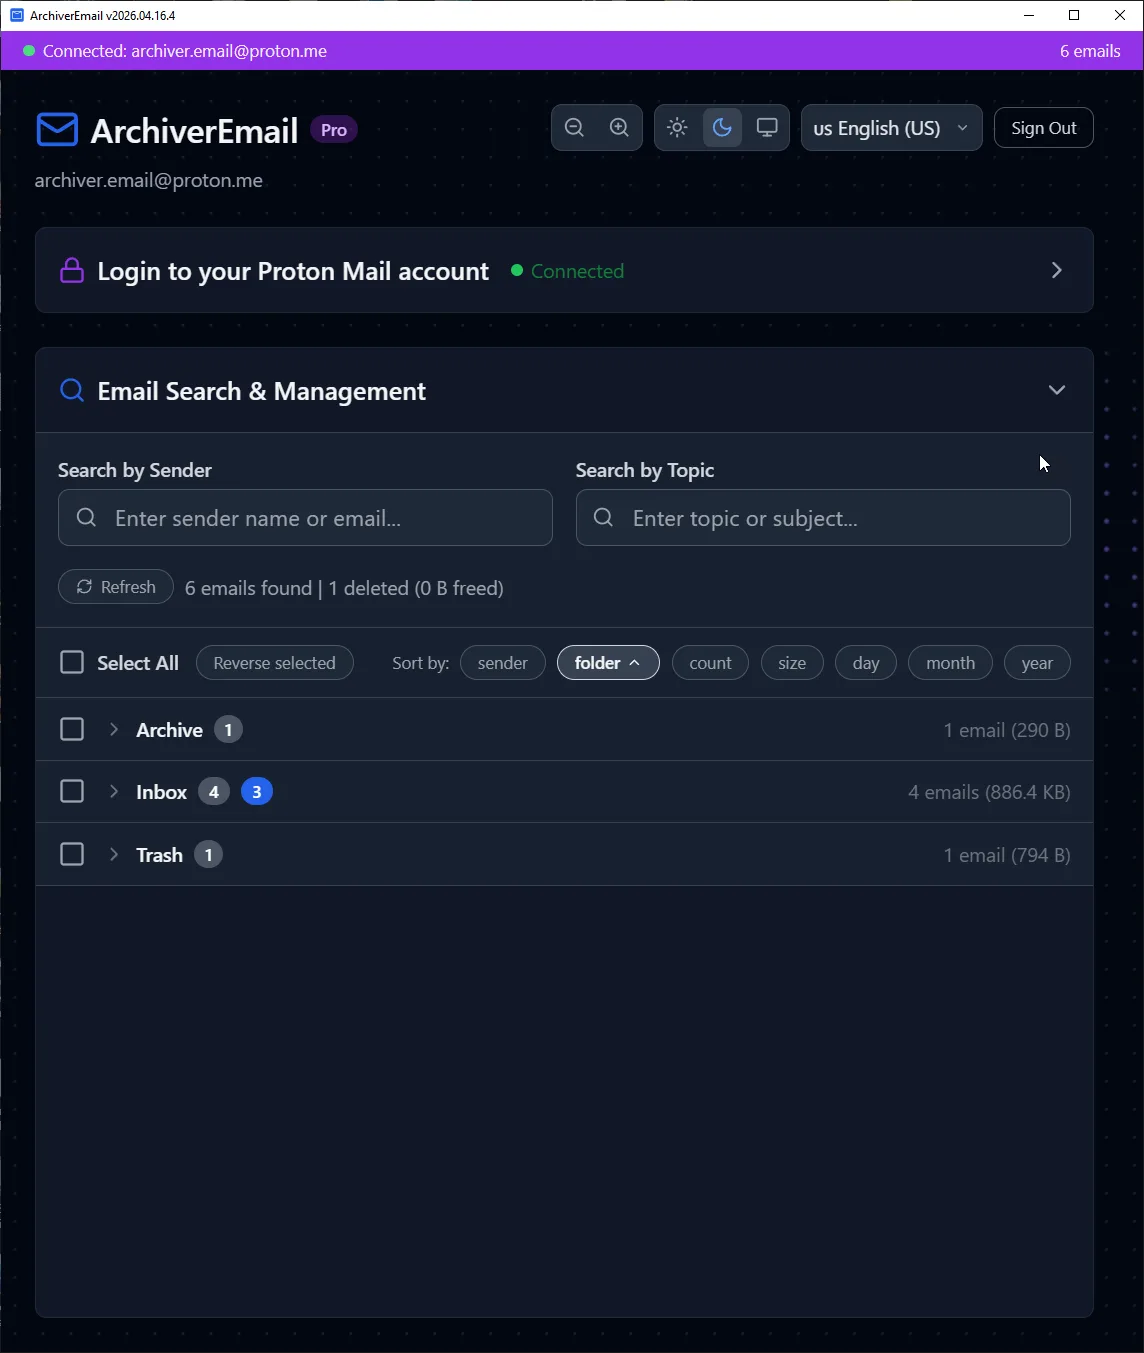The width and height of the screenshot is (1144, 1353).
Task: Click Inbox unread badge 3
Action: 257,792
